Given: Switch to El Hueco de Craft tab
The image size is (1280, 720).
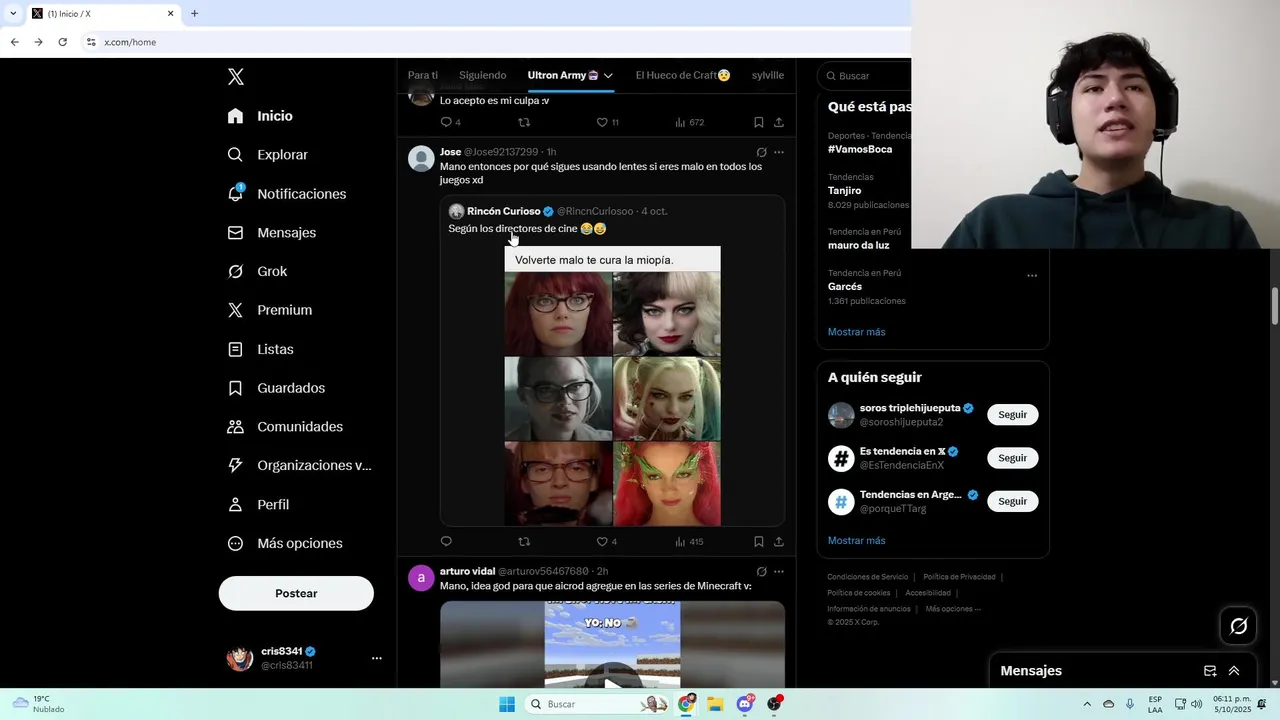Looking at the screenshot, I should tap(683, 75).
